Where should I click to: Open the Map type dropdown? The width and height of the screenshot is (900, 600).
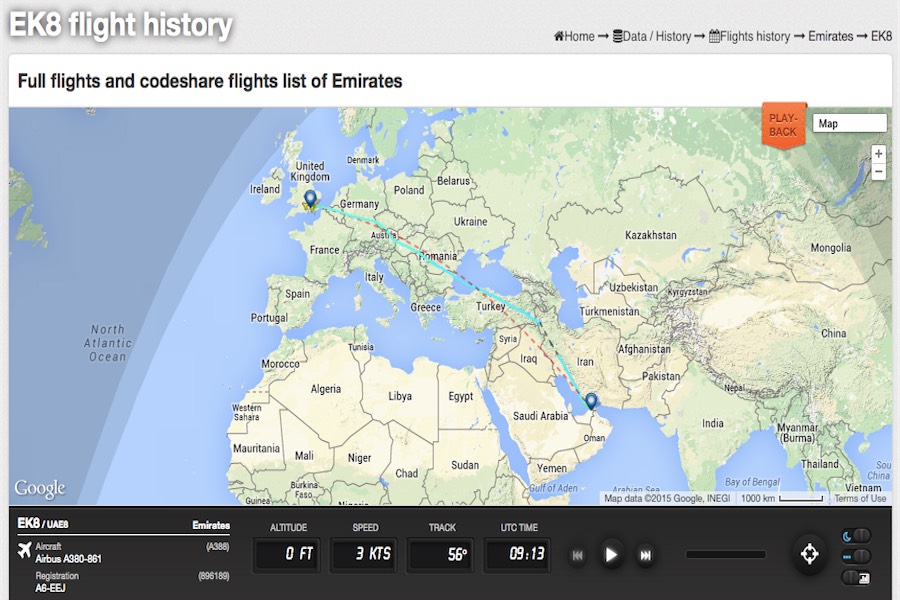pyautogui.click(x=849, y=123)
